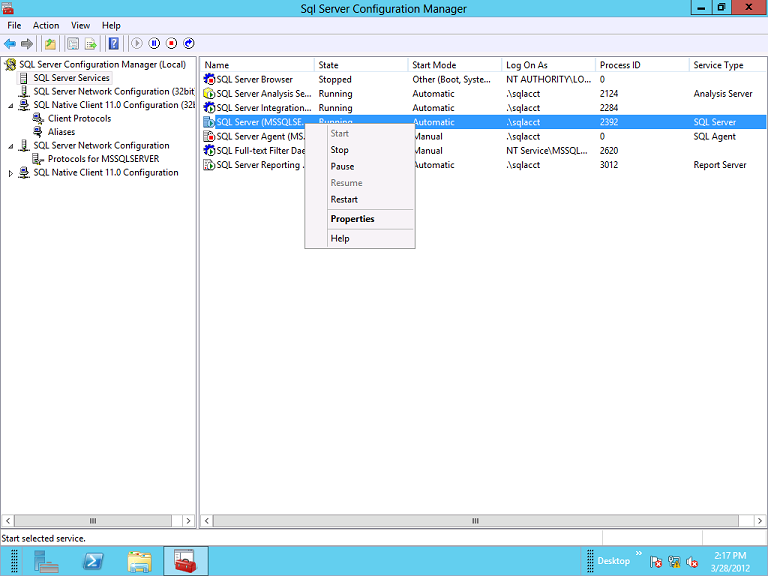
Task: Click the Forward arrow toolbar icon
Action: pyautogui.click(x=27, y=44)
